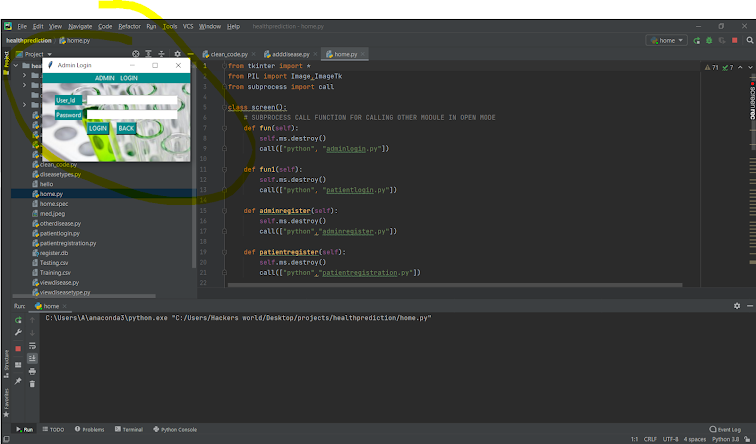Rerun icon in Run tool window
756x444 pixels.
pos(18,320)
